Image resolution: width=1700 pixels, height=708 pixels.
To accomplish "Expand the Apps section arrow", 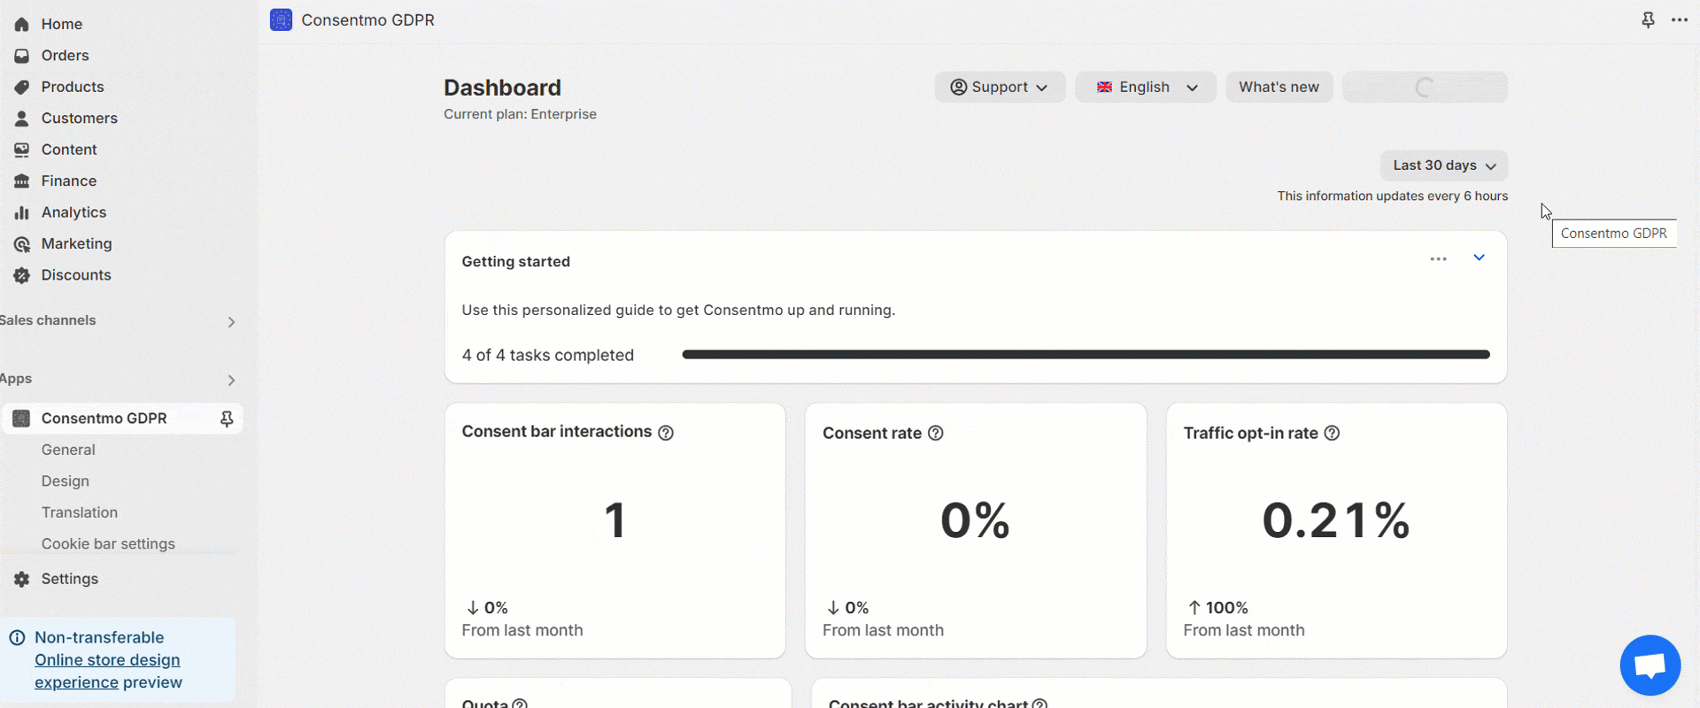I will coord(231,380).
